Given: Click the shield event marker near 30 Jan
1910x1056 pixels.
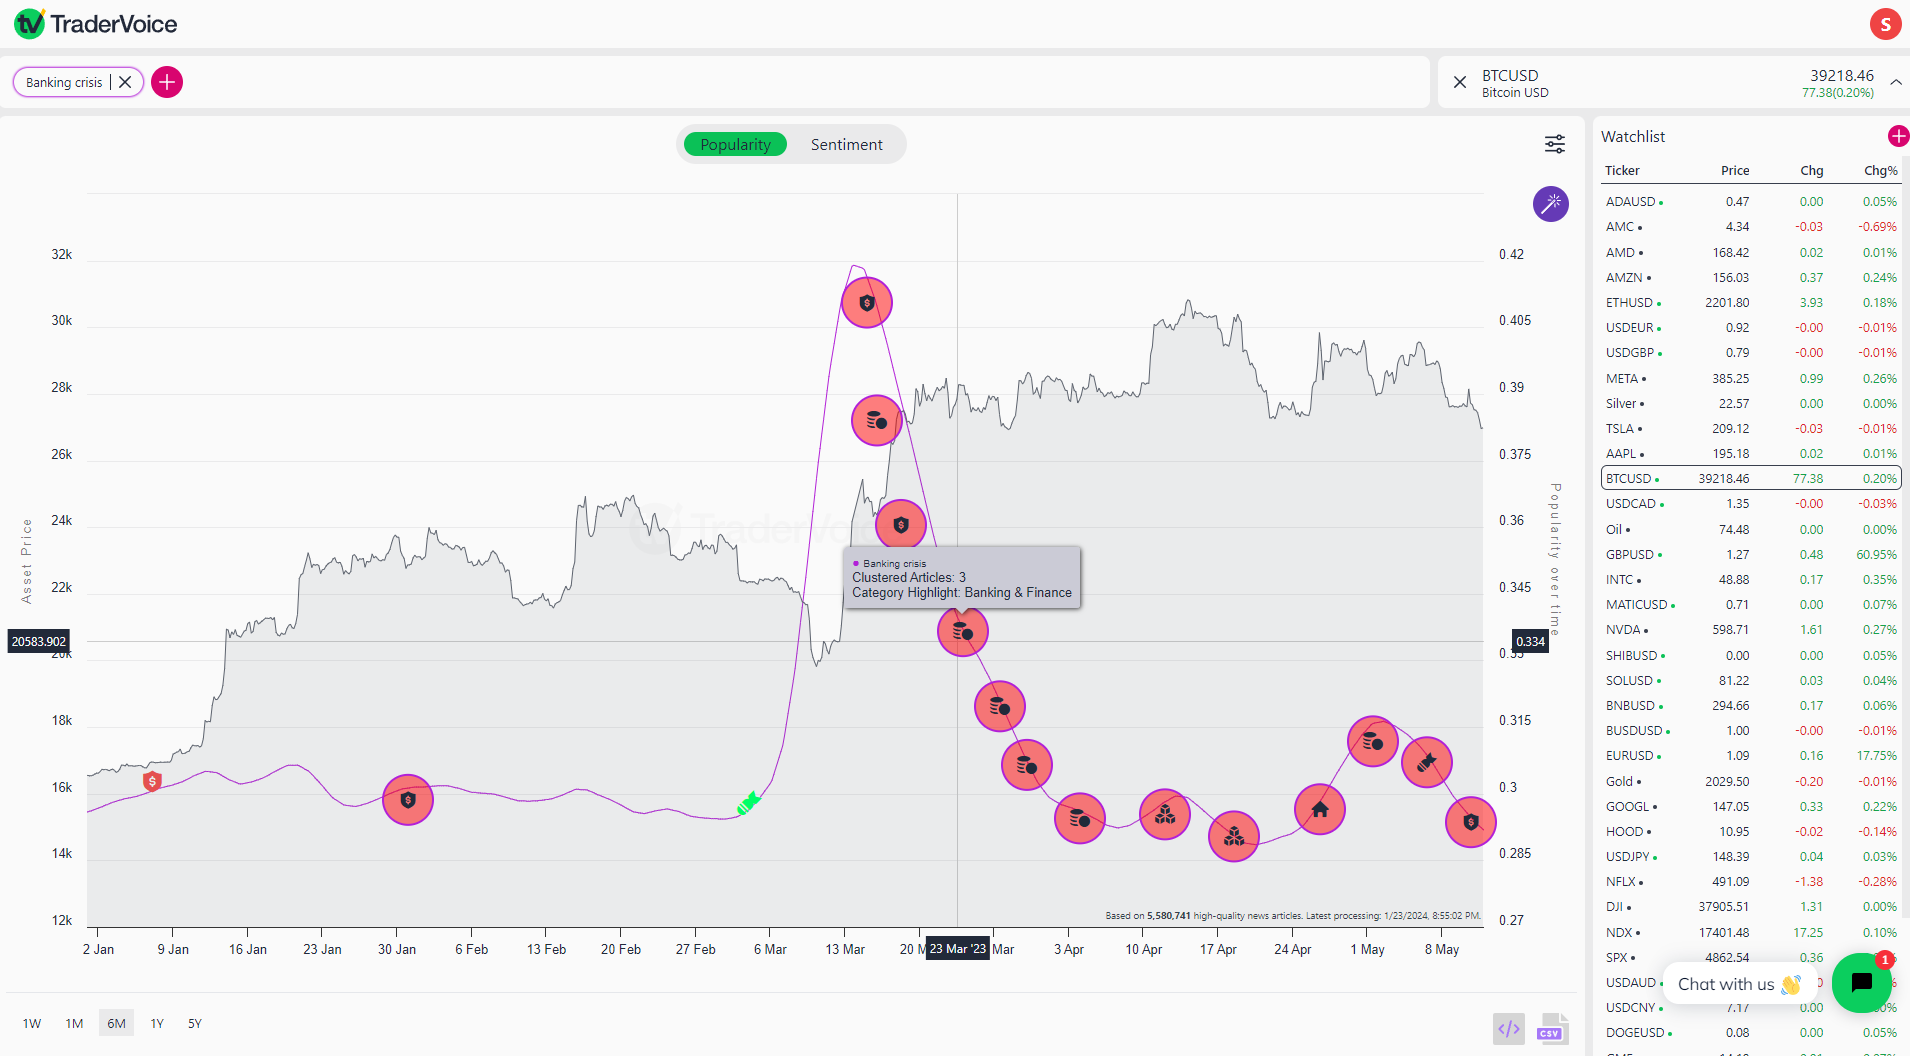Looking at the screenshot, I should [408, 799].
